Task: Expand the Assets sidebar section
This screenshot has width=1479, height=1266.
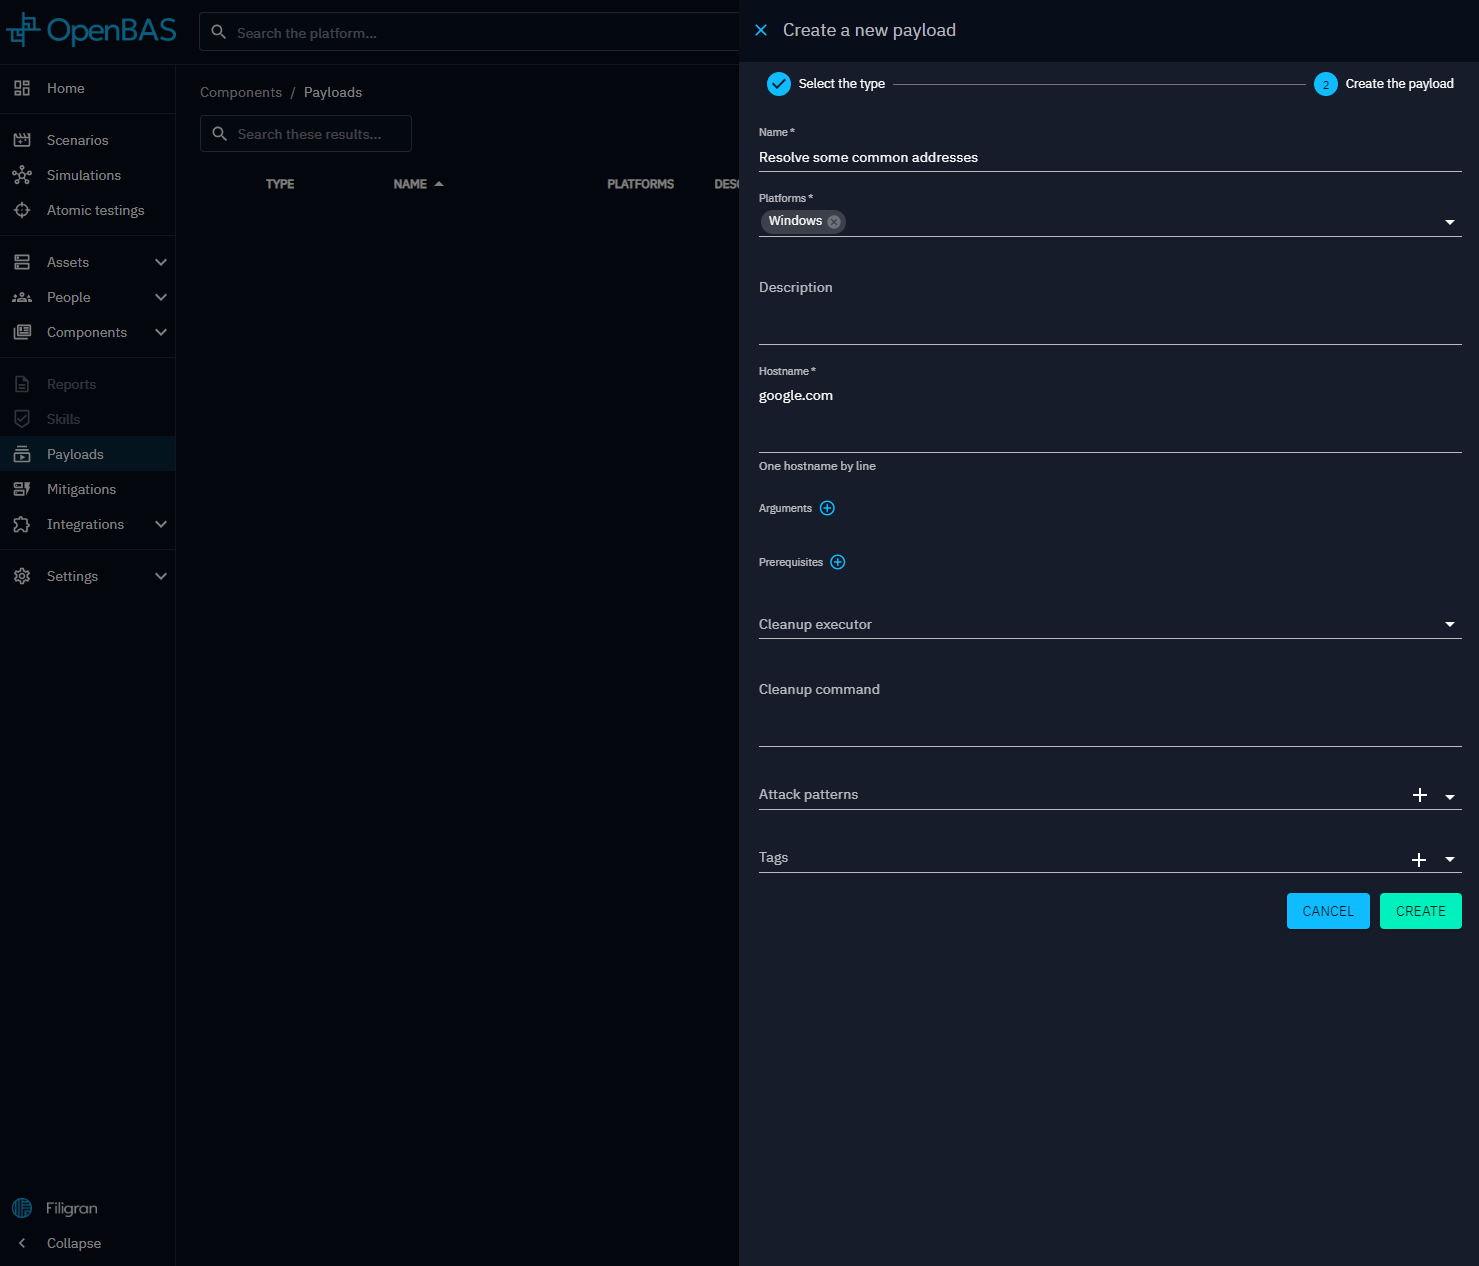Action: (160, 262)
